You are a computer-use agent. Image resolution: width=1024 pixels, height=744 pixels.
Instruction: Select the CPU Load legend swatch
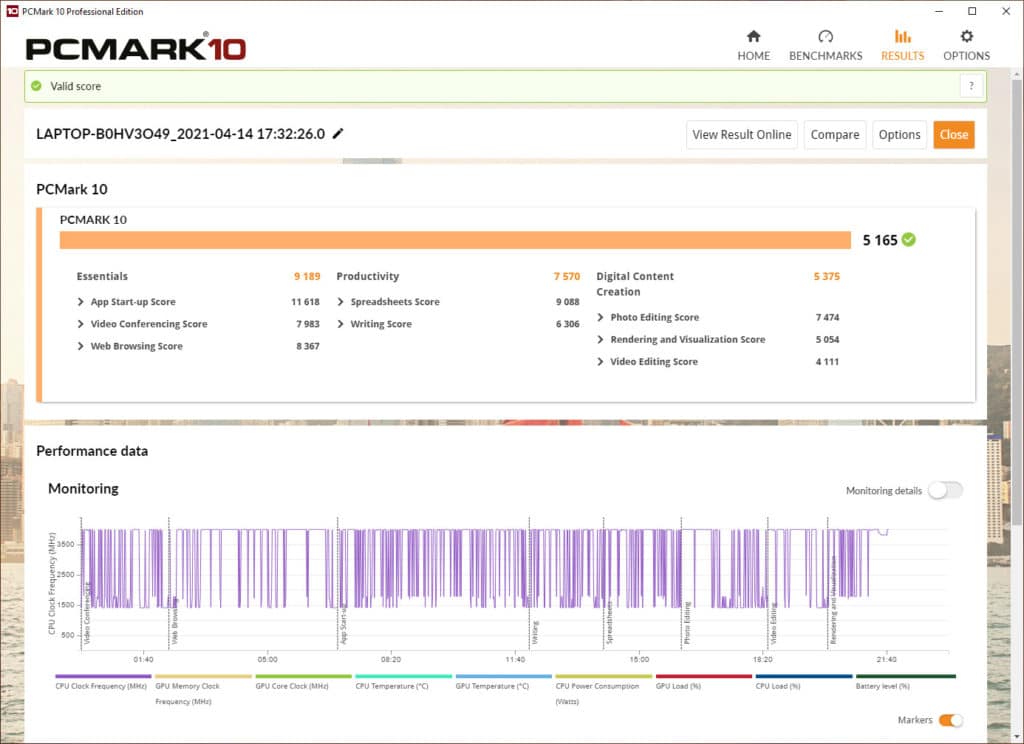pyautogui.click(x=804, y=676)
